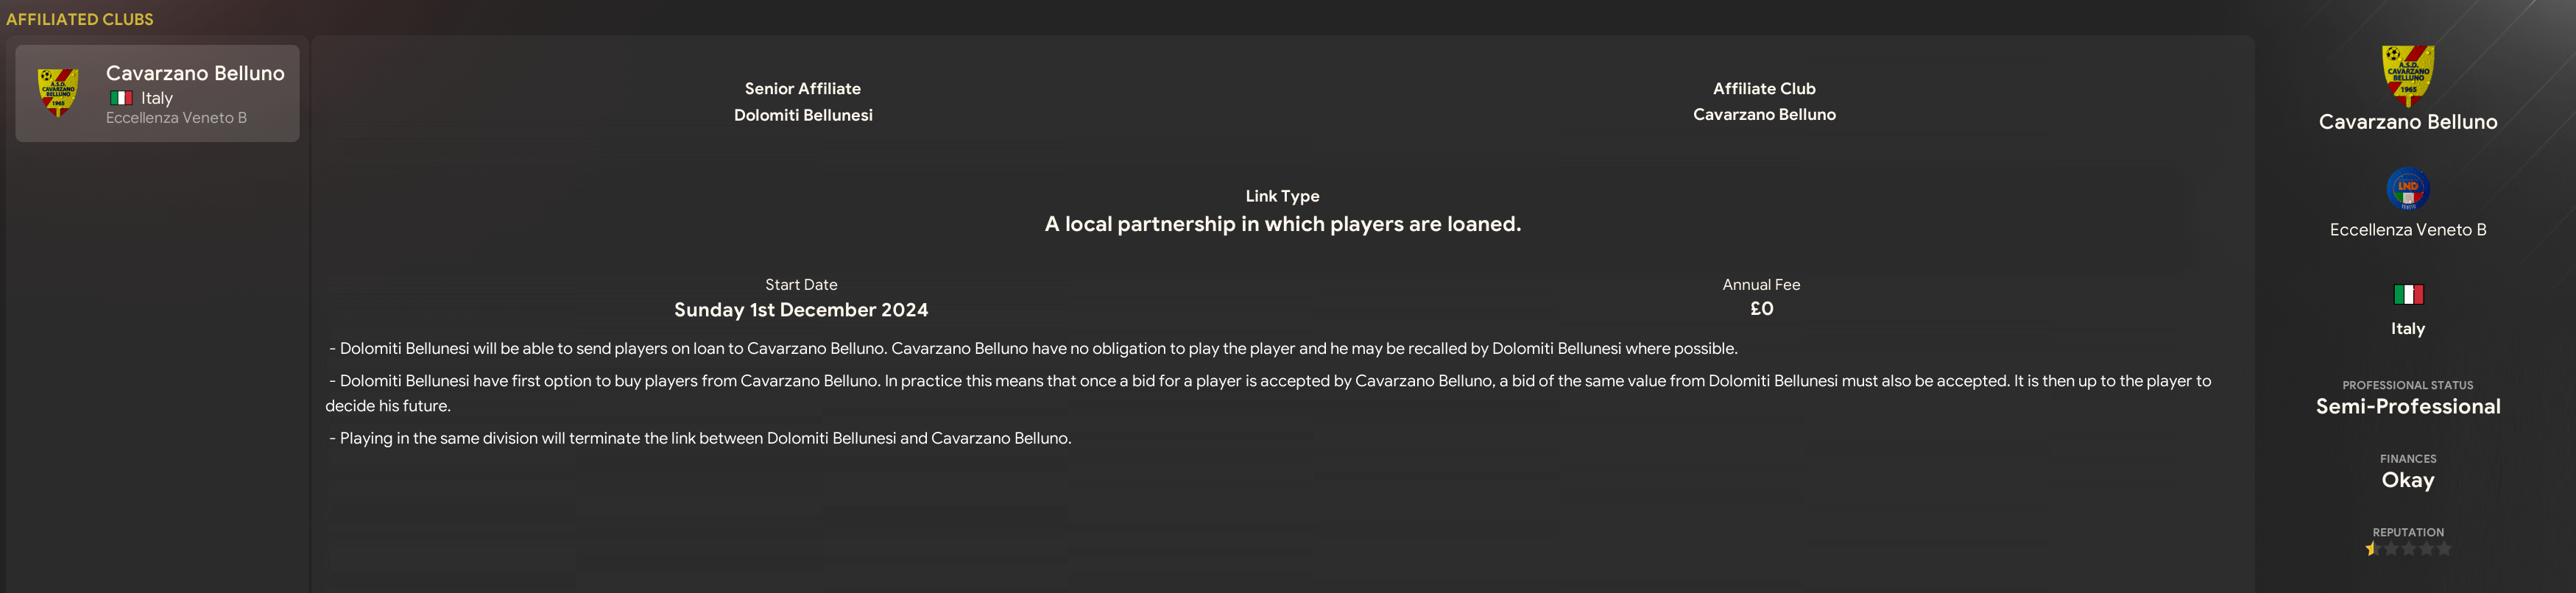This screenshot has height=593, width=2576.
Task: Click the Italy flag in right panel
Action: (x=2407, y=294)
